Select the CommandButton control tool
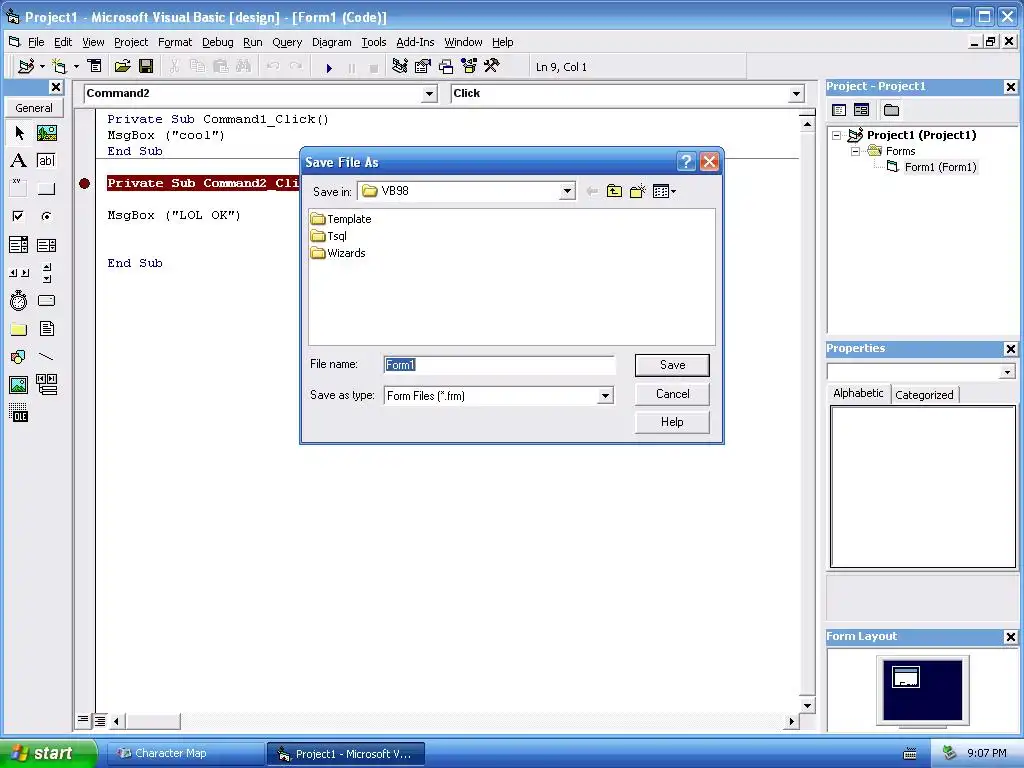 click(46, 189)
